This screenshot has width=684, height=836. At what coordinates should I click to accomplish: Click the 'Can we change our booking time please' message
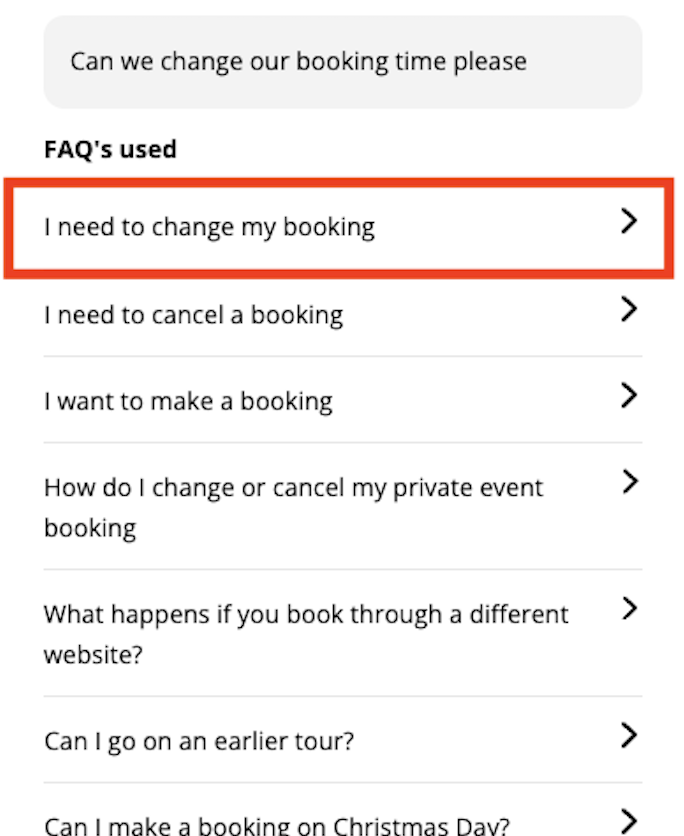[x=299, y=62]
